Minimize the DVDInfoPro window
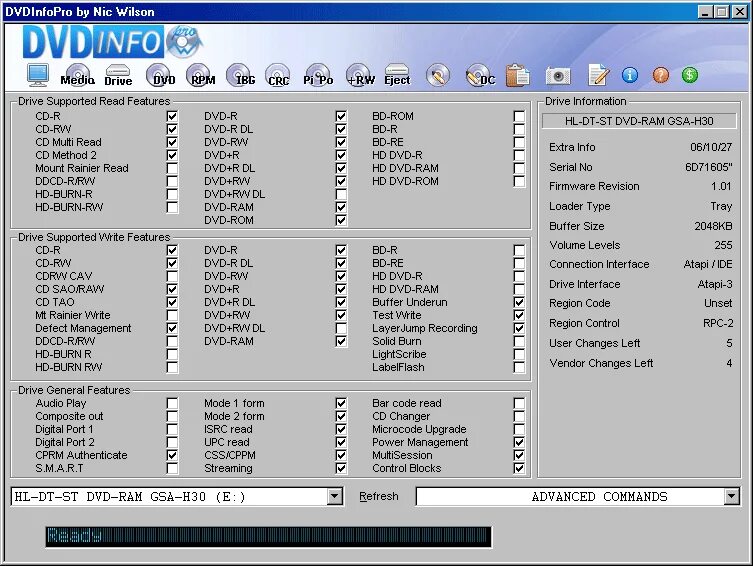Screen dimensions: 753x566 coord(704,12)
